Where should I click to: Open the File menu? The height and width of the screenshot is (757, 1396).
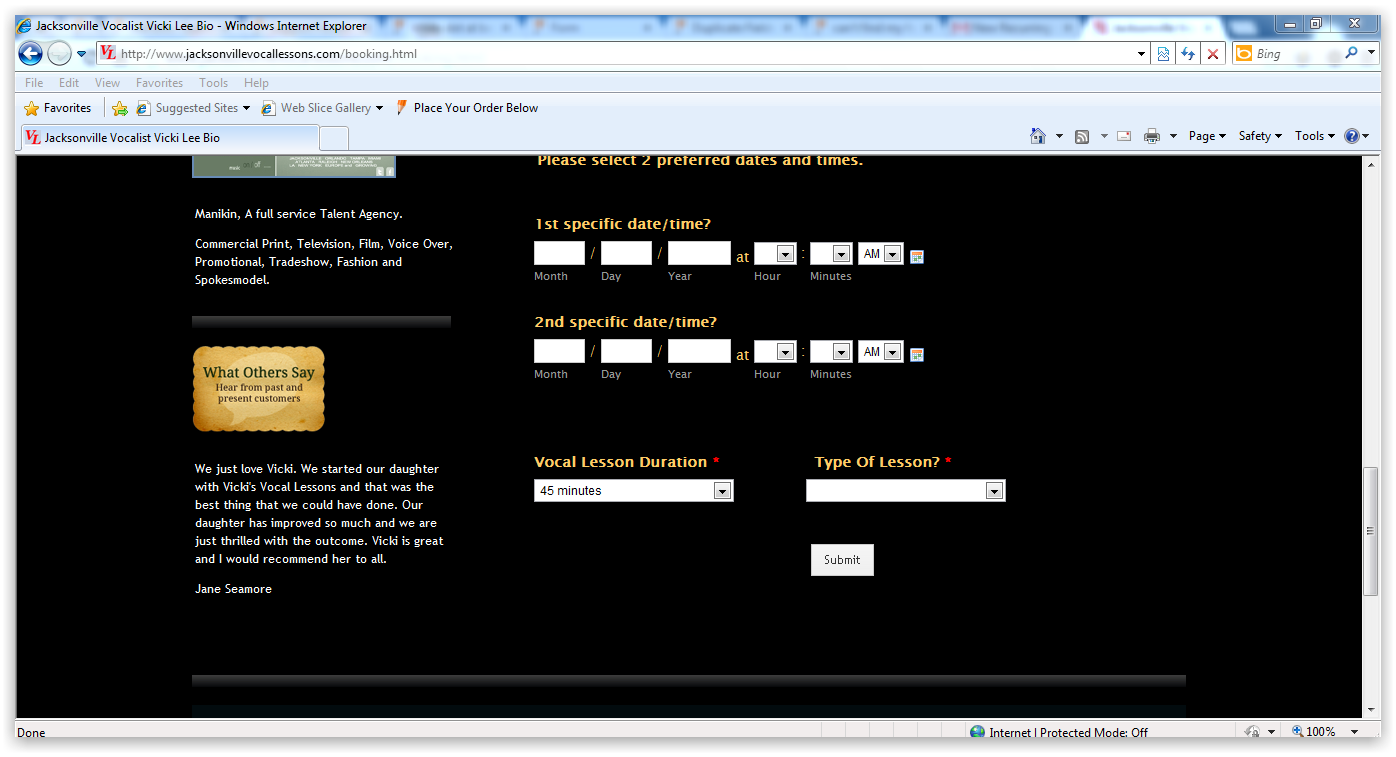[34, 83]
